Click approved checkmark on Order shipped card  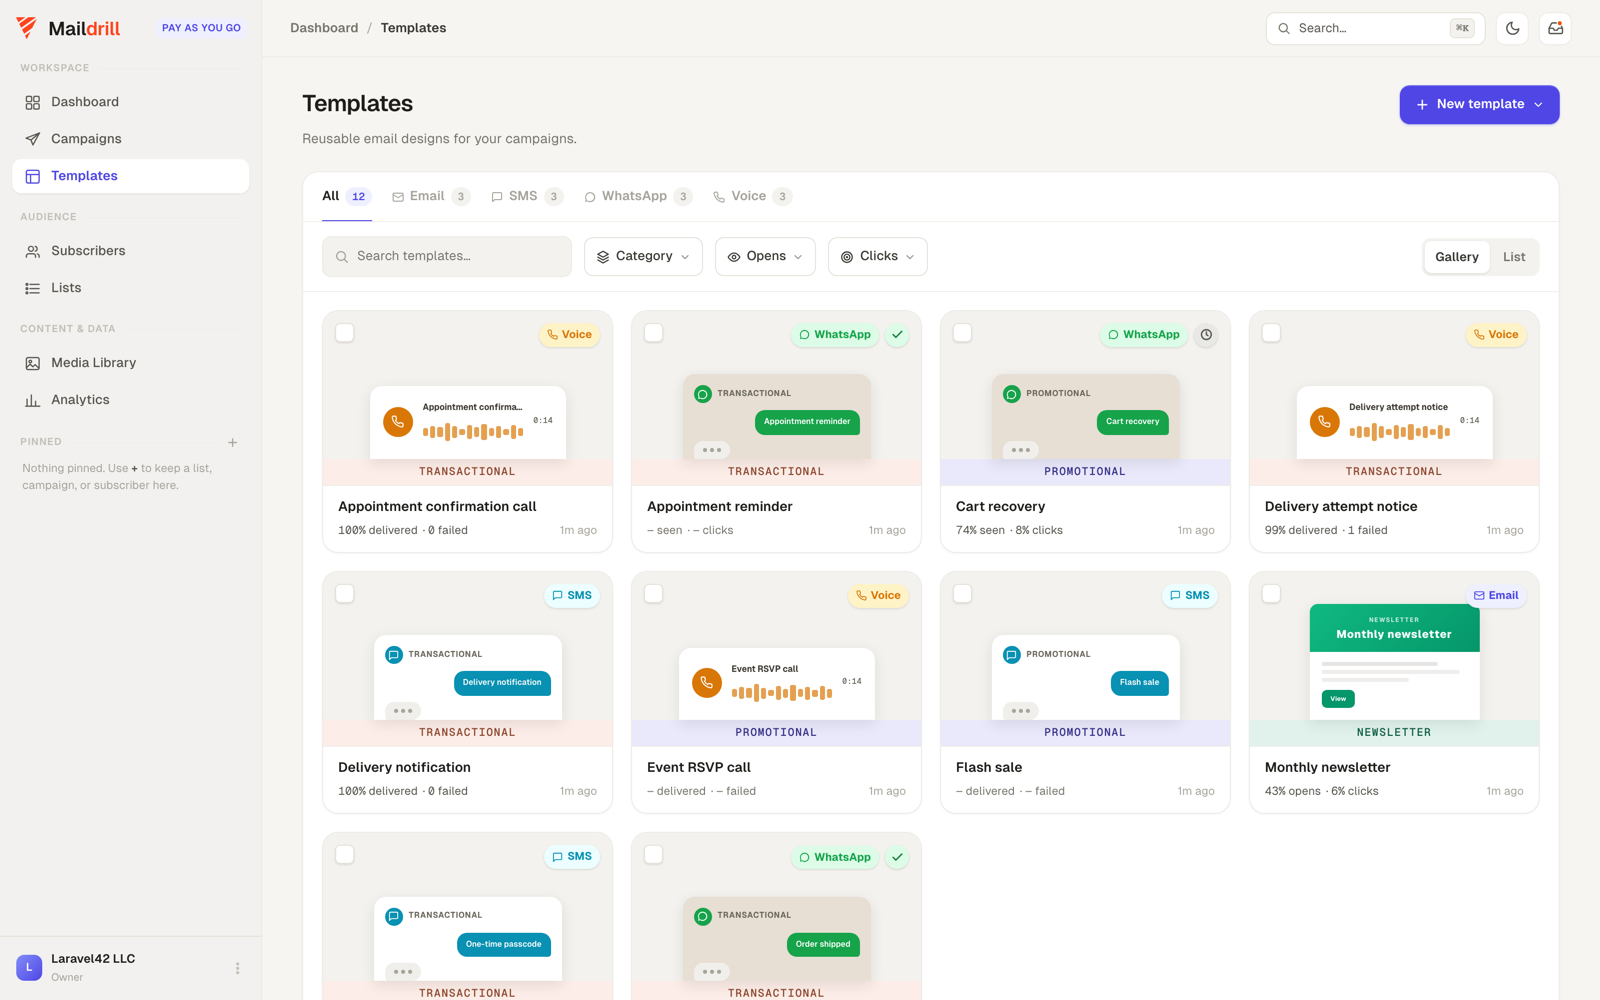[897, 857]
